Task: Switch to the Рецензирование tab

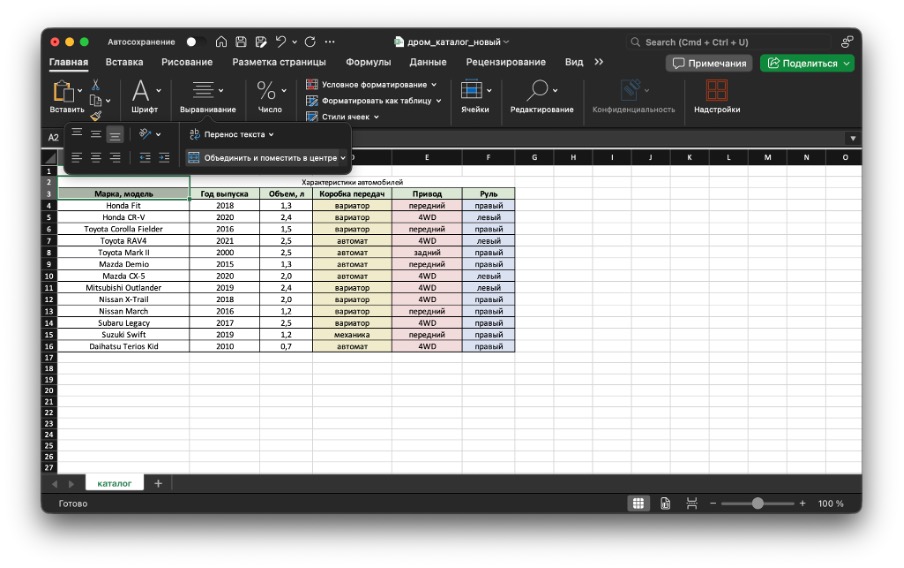Action: 506,62
